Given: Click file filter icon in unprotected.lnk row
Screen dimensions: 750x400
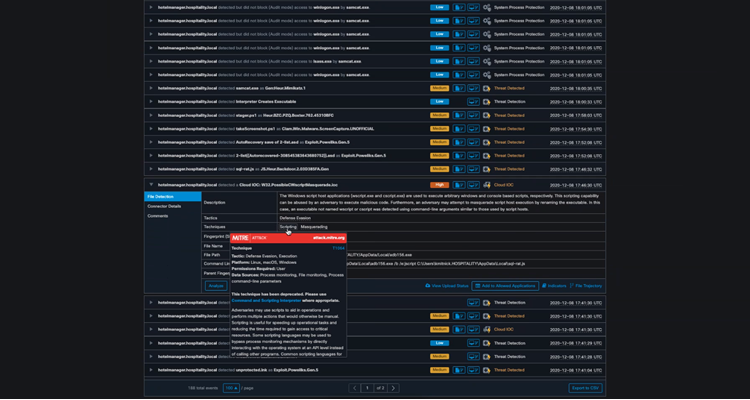Looking at the screenshot, I should pyautogui.click(x=459, y=370).
